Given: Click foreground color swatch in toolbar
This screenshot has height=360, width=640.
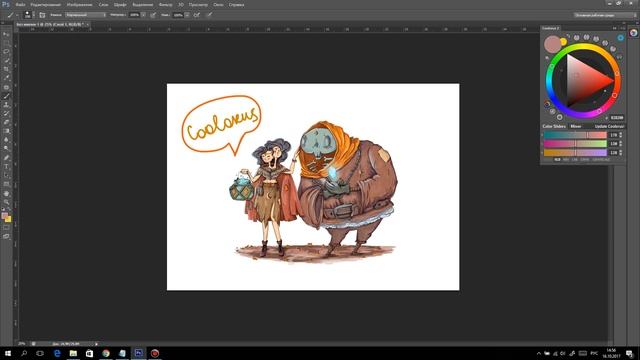Looking at the screenshot, I should tap(4, 216).
